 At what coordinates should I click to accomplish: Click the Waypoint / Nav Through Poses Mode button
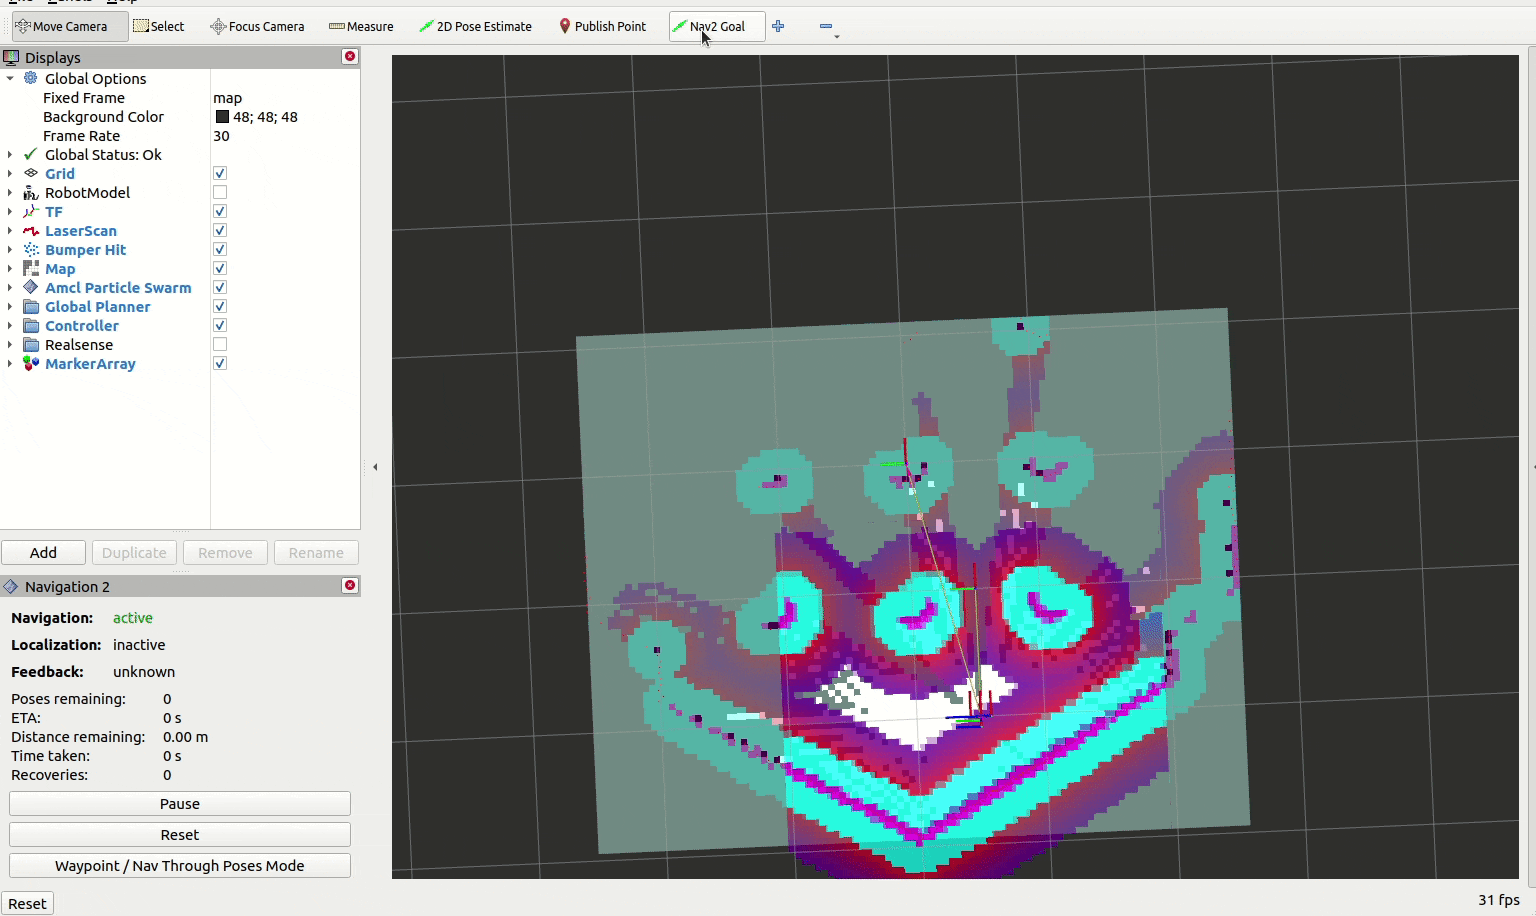click(180, 866)
